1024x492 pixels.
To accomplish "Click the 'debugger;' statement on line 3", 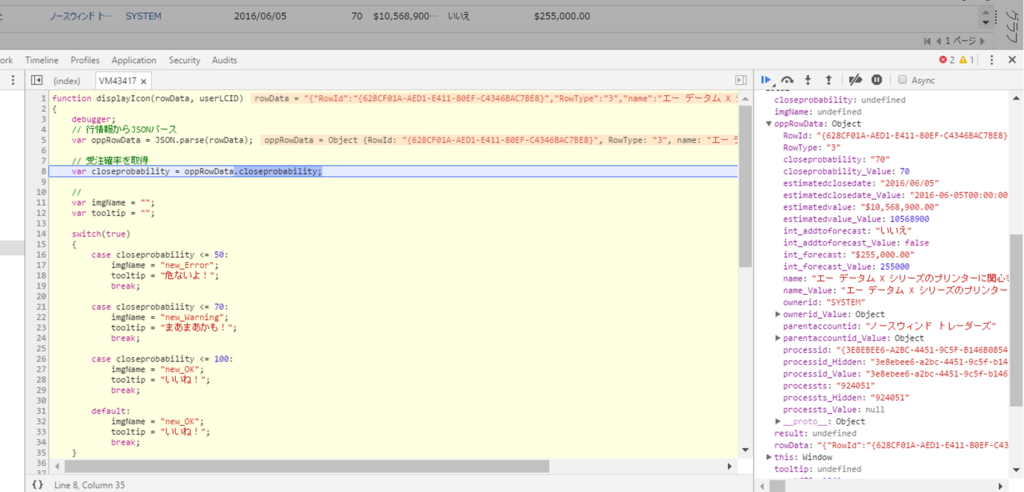I will coord(93,119).
